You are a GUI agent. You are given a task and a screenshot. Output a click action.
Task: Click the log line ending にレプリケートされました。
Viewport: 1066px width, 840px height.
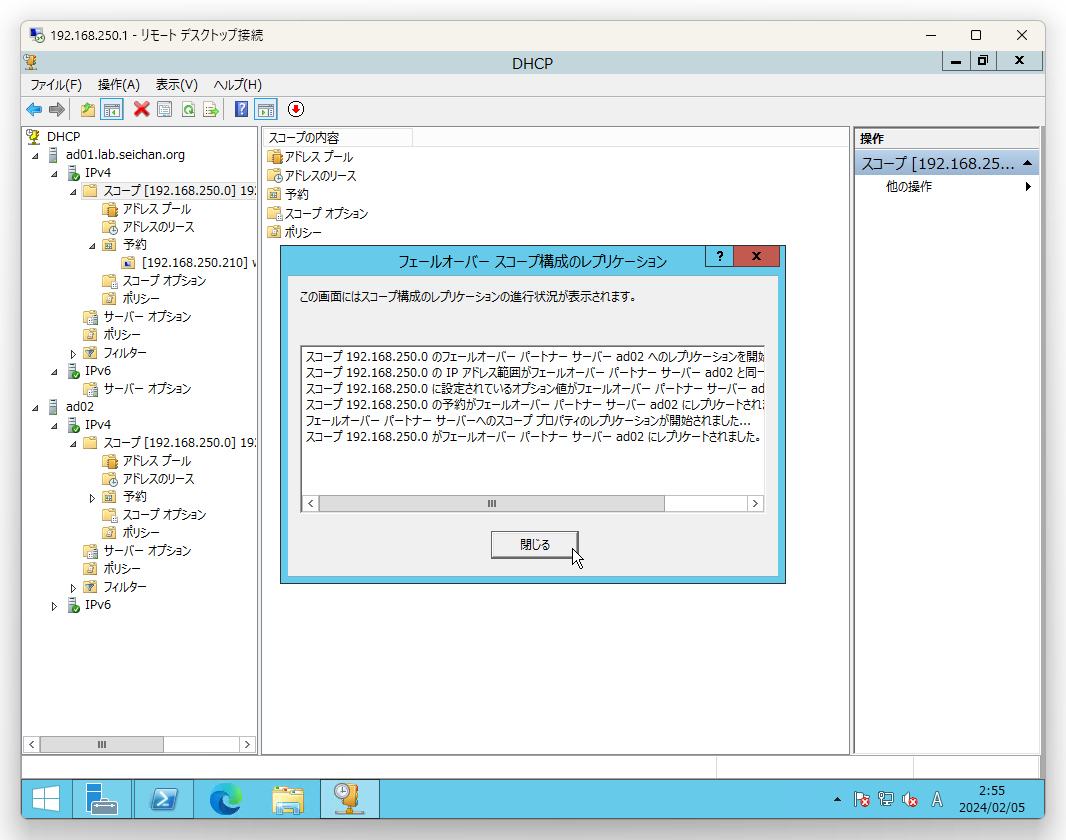(533, 436)
